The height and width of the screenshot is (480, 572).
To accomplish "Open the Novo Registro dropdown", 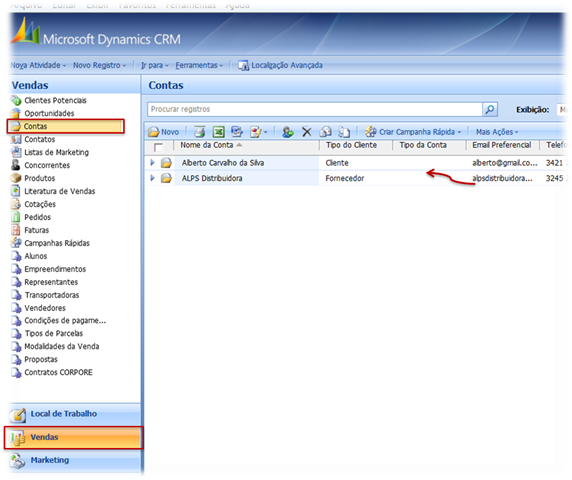I will pyautogui.click(x=99, y=65).
